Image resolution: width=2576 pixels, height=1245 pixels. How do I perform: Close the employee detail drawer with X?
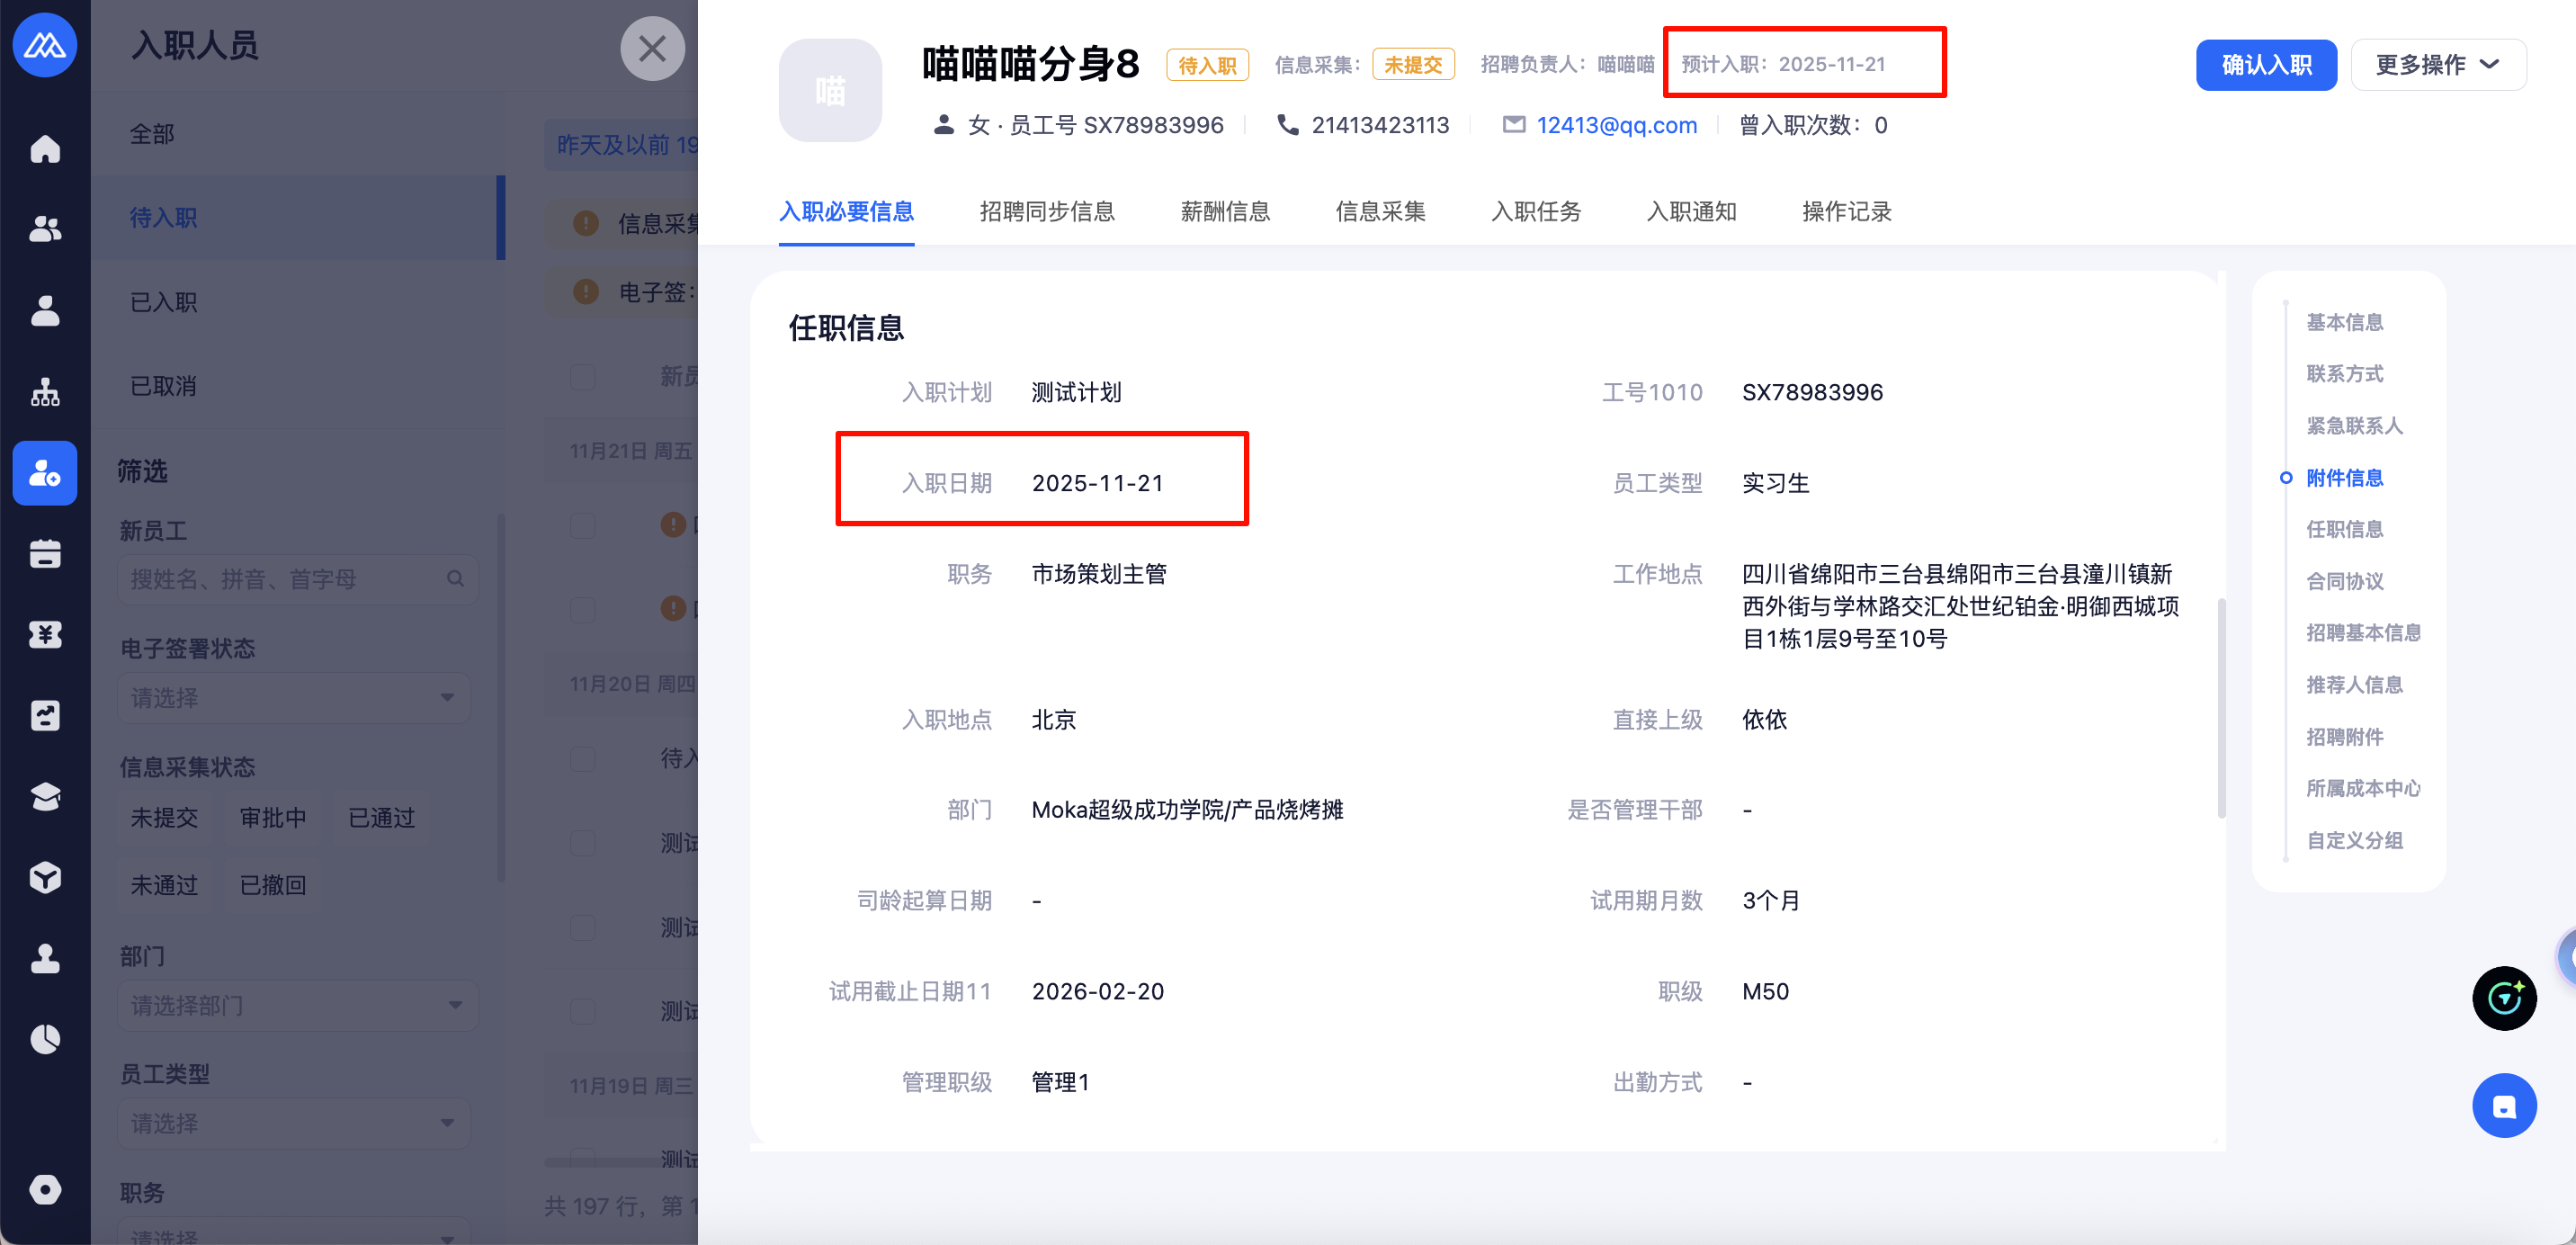[652, 48]
